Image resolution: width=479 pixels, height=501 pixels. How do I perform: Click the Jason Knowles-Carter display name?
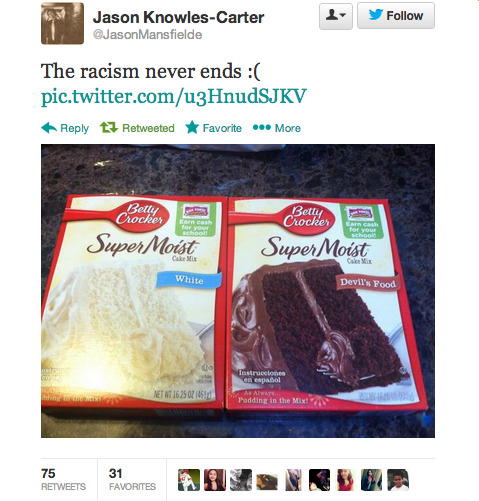pos(178,17)
